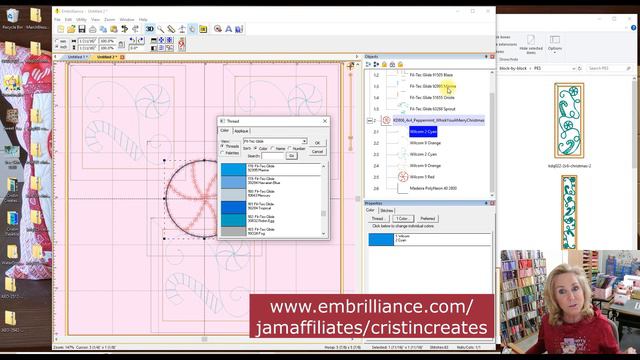The width and height of the screenshot is (640, 360).
Task: Select Madeira PolyNeon 40 2800 object row
Action: point(433,189)
